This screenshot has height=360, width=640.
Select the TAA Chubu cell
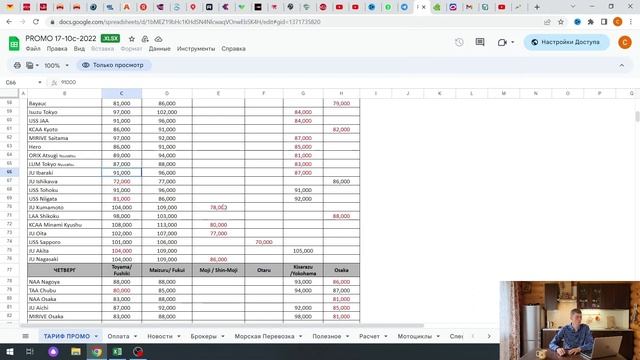[x=64, y=290]
